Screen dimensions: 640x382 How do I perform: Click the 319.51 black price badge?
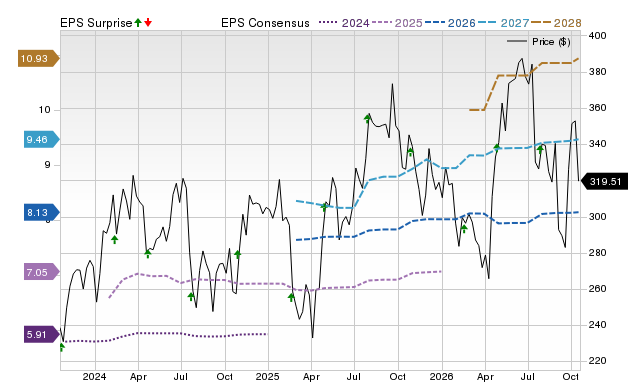tap(604, 181)
